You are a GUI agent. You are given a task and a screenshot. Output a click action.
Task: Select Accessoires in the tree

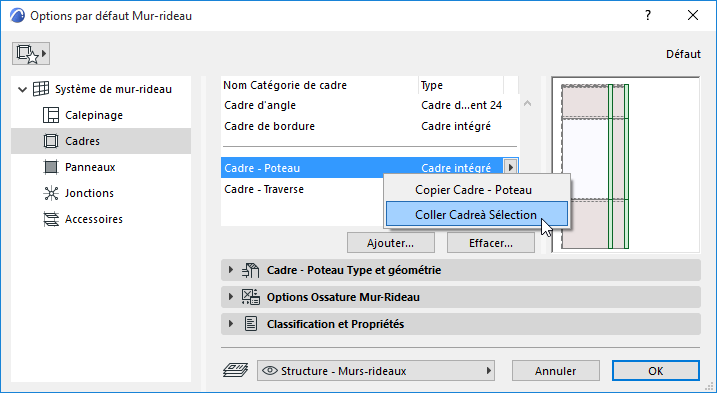(x=94, y=219)
